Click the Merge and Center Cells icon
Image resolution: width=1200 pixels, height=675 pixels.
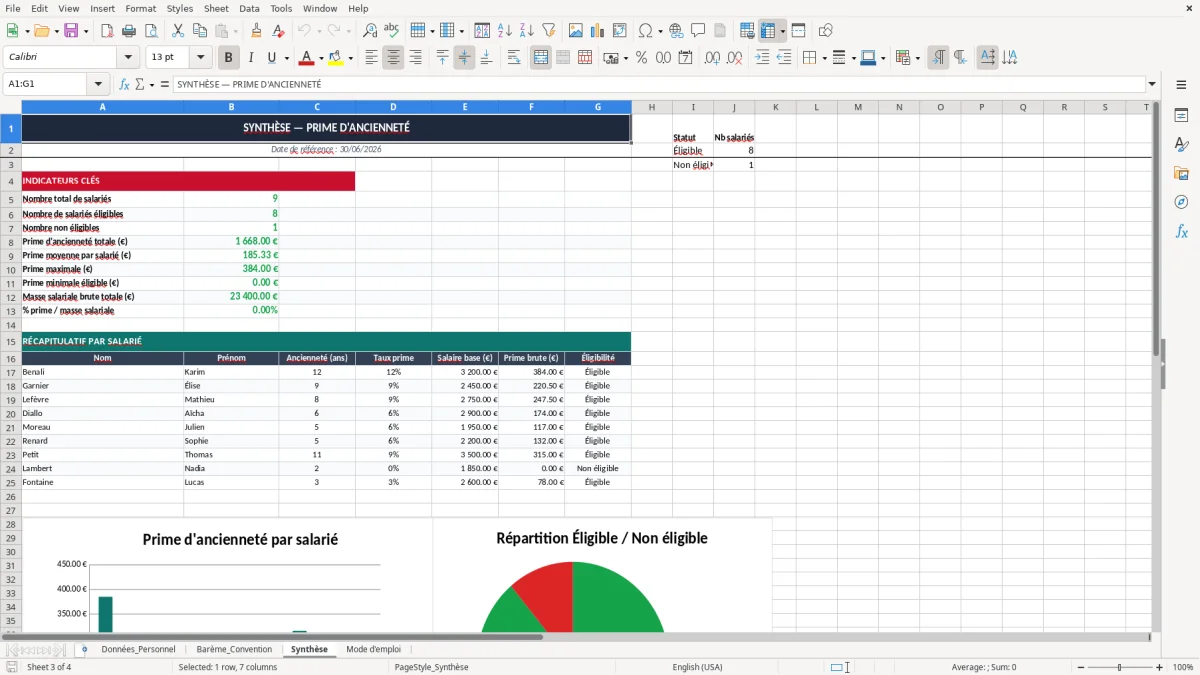[541, 58]
